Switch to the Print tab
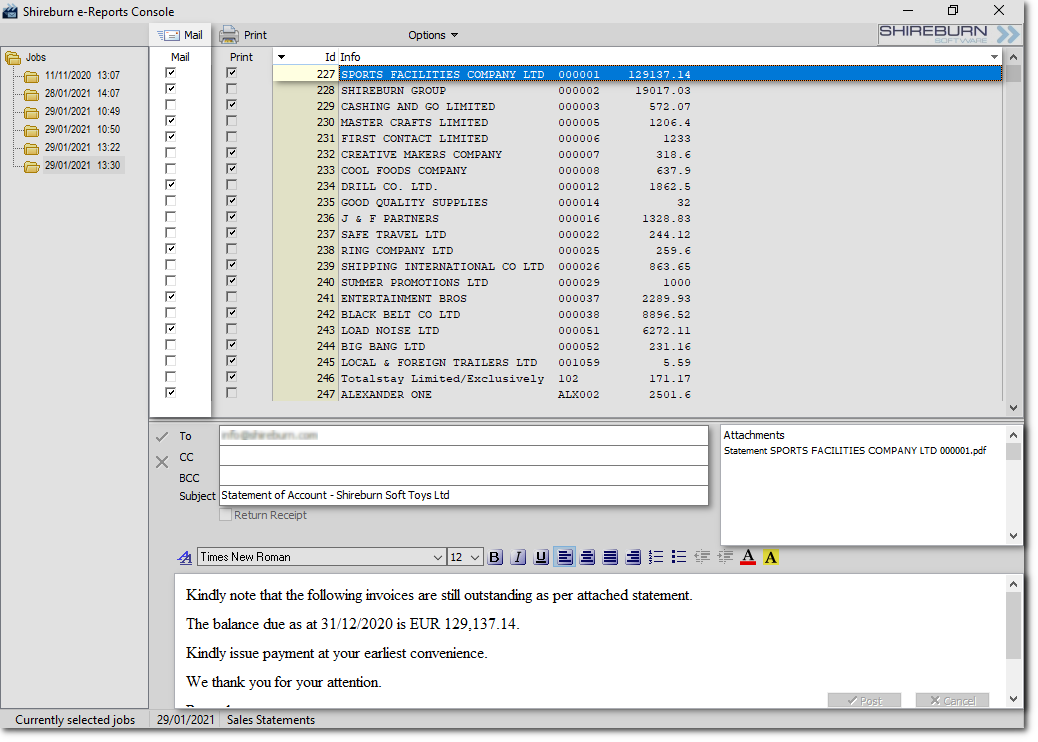The height and width of the screenshot is (742, 1038). pyautogui.click(x=243, y=35)
